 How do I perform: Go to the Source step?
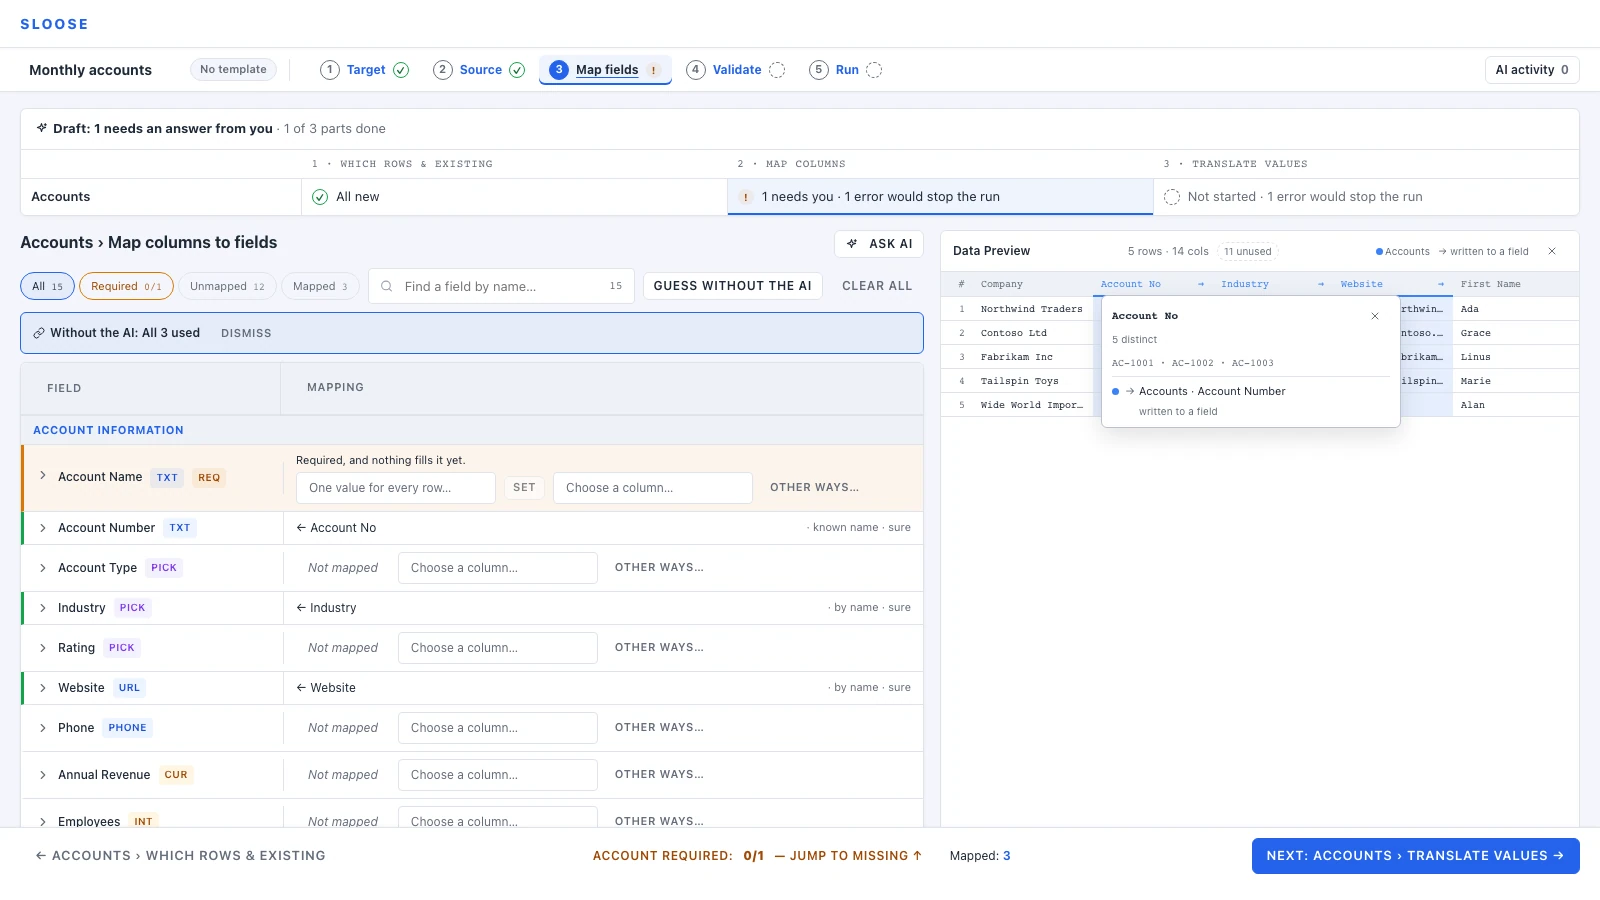click(479, 70)
